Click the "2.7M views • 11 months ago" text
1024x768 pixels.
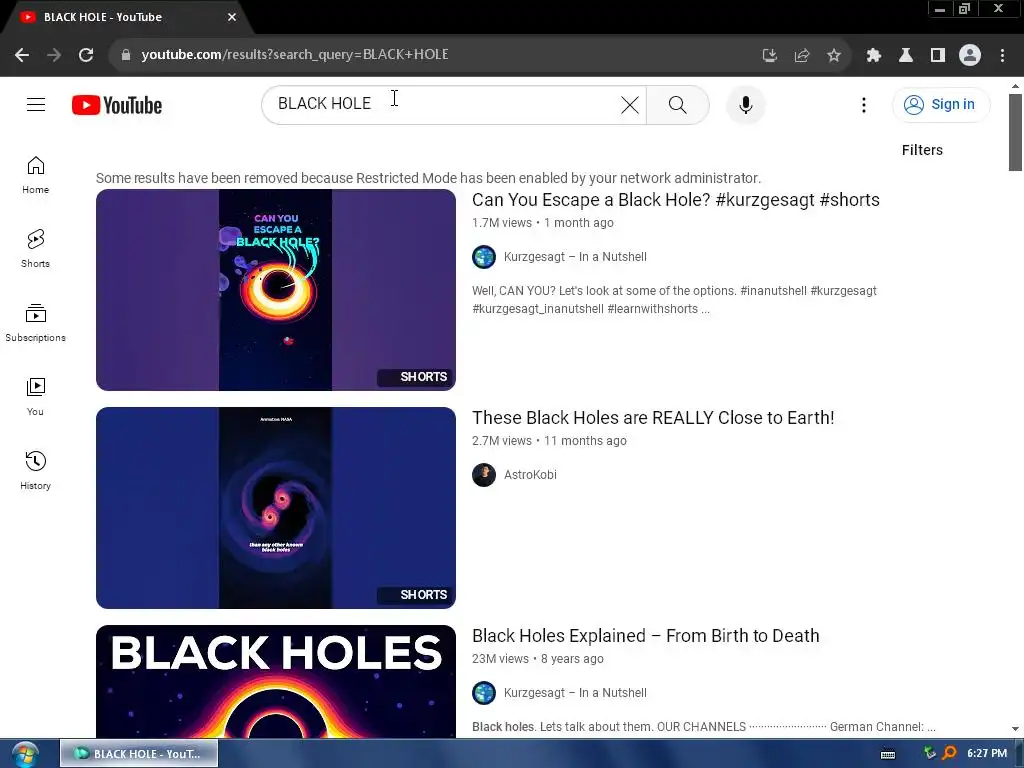[549, 441]
